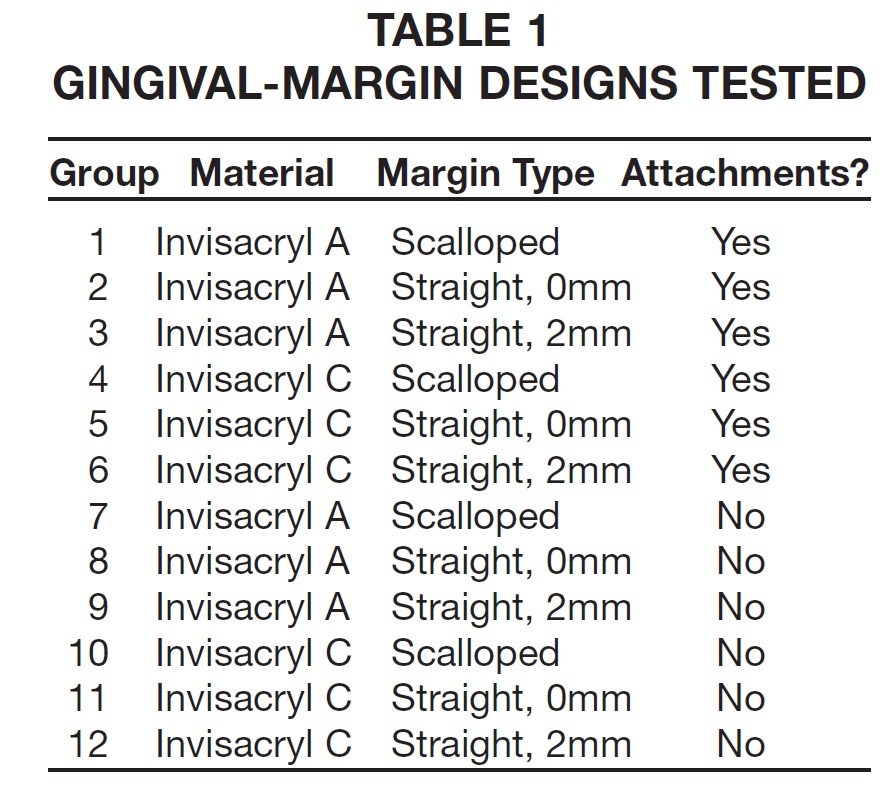The height and width of the screenshot is (794, 892).
Task: Select group number 1 cell
Action: point(98,242)
